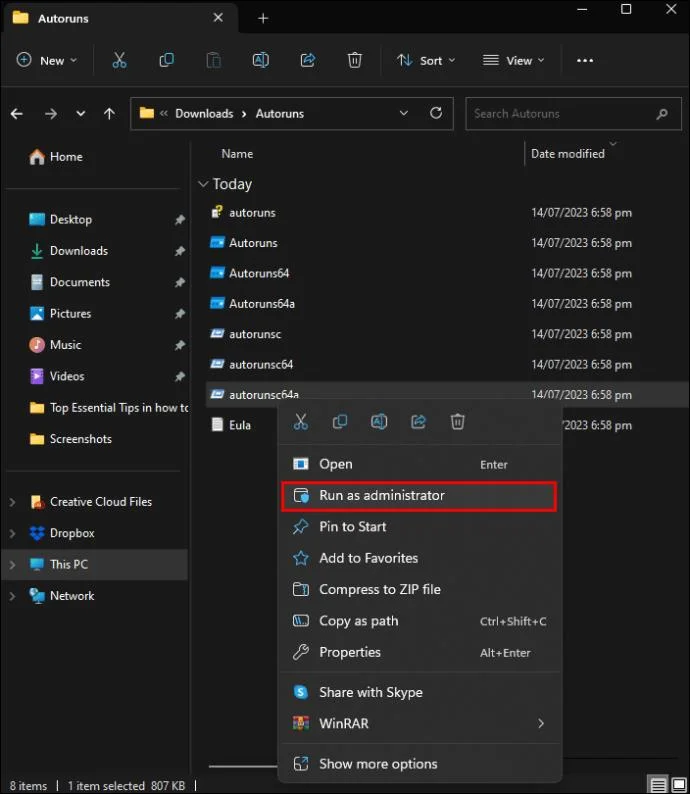Refresh the Autoruns folder view
This screenshot has width=690, height=794.
[x=436, y=113]
